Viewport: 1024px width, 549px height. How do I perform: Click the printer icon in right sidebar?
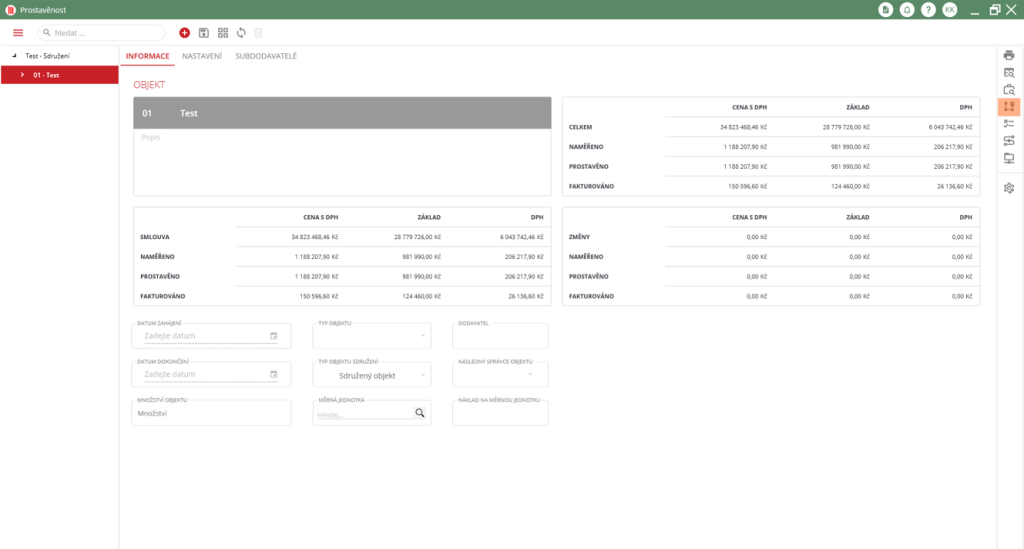pyautogui.click(x=1009, y=55)
